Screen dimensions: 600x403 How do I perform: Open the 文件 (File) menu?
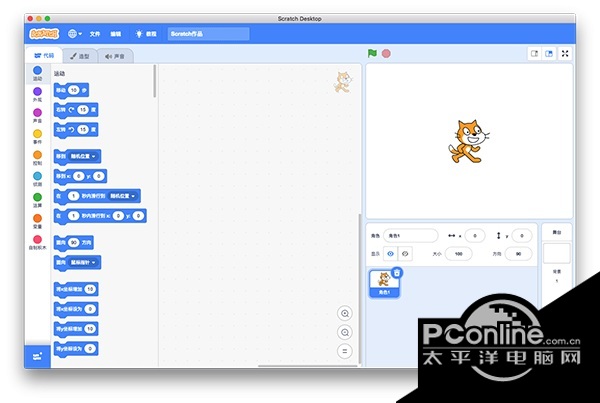(95, 34)
